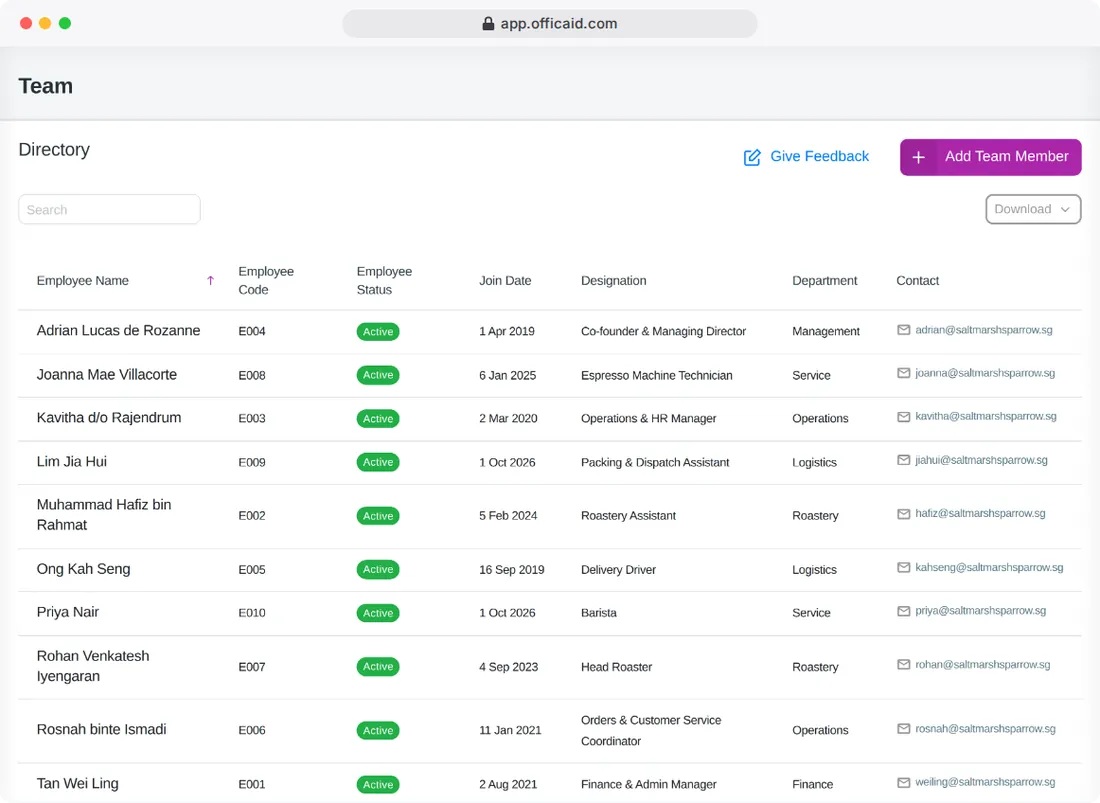Click the app.officaid.com address bar
Screen dimensions: 1100x803
coord(550,24)
